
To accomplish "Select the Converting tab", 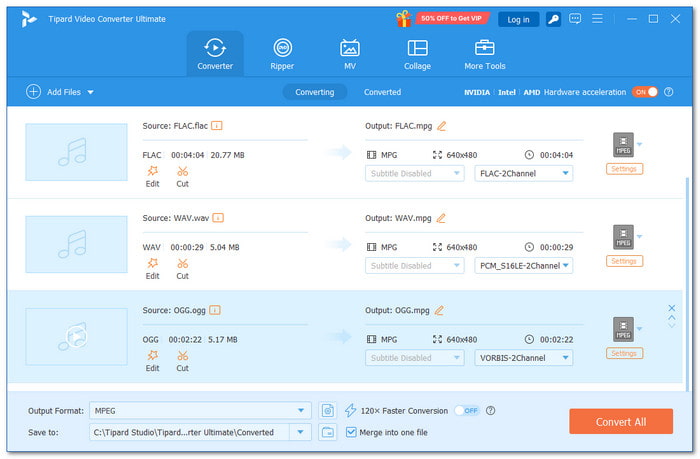I will click(314, 92).
